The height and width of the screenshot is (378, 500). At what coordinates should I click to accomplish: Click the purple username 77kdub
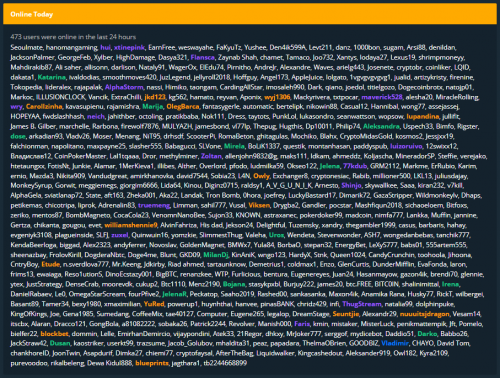click(x=355, y=166)
